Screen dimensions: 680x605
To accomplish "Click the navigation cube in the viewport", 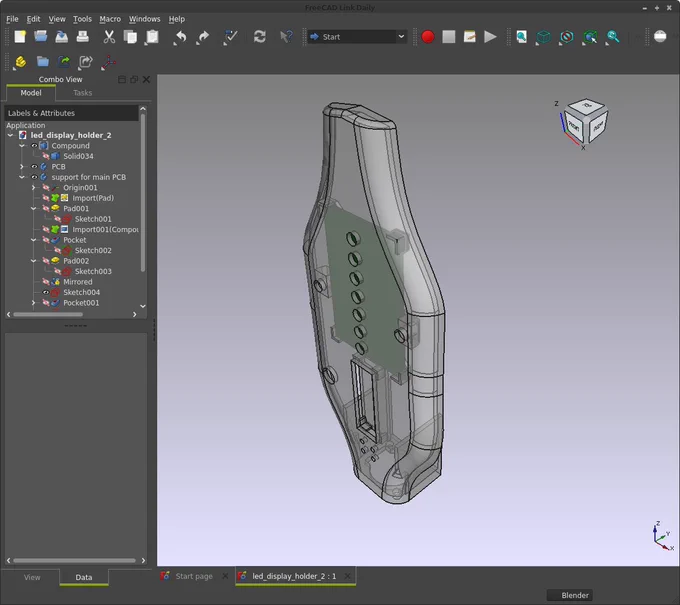I will [x=585, y=121].
